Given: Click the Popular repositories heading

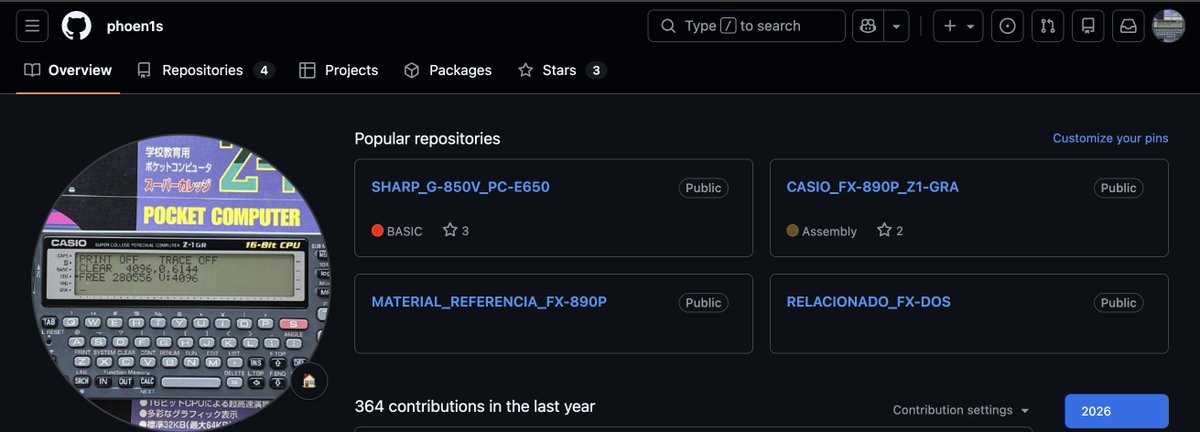Looking at the screenshot, I should (427, 138).
